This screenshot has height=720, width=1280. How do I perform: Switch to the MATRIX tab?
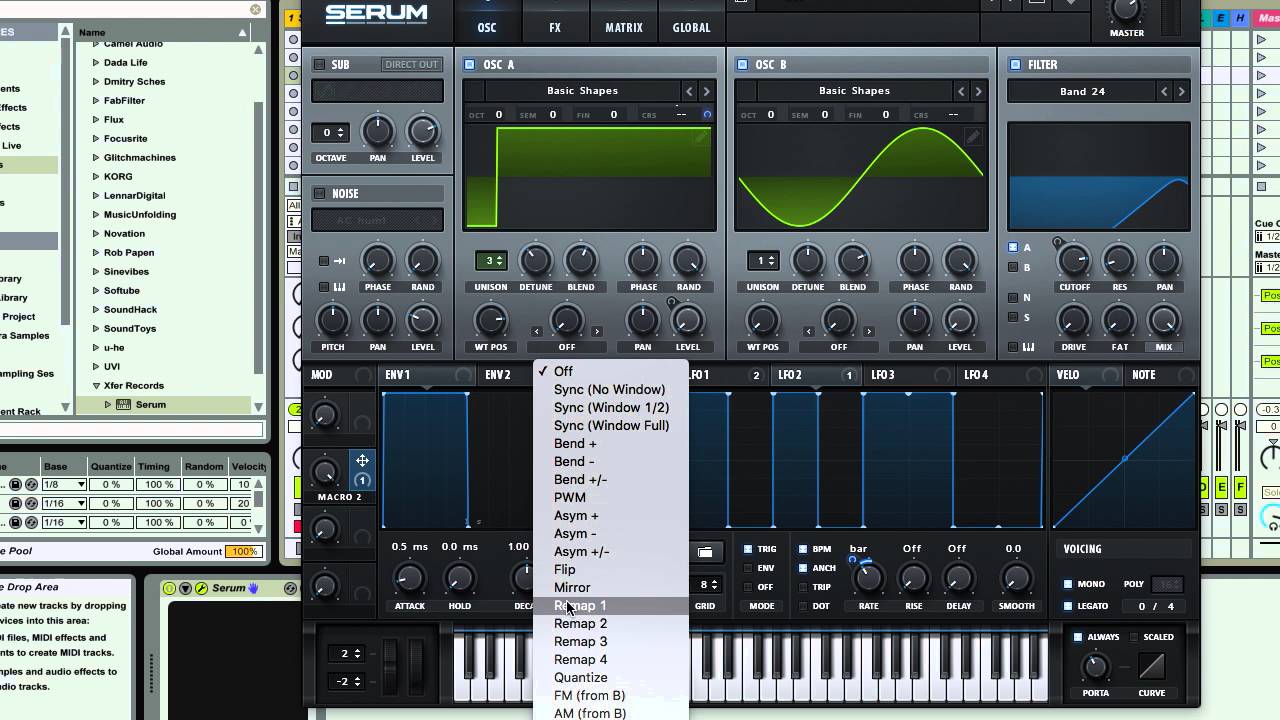click(624, 27)
